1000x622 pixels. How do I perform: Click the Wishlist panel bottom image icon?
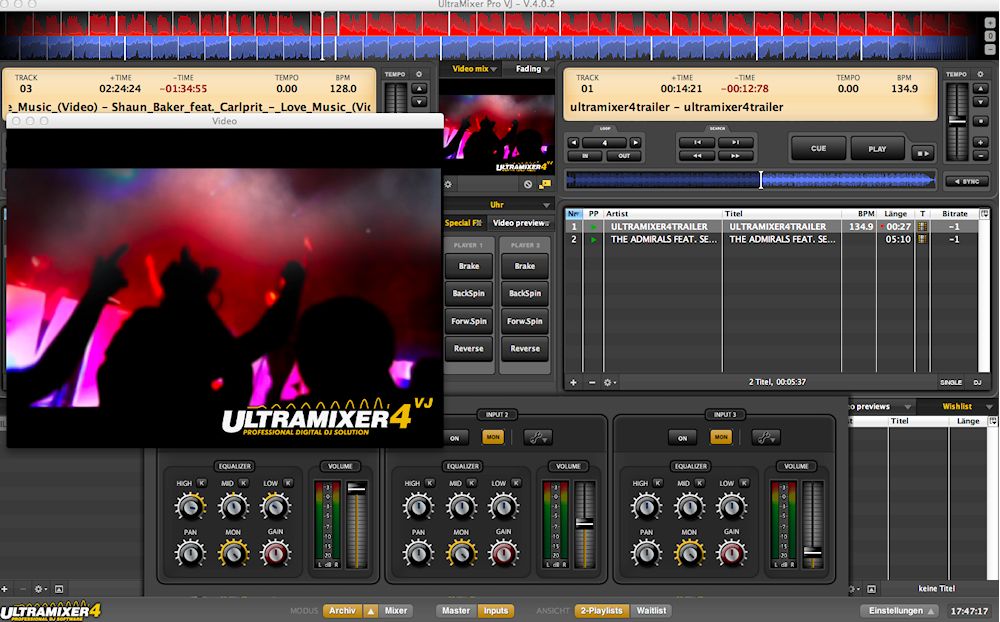point(872,589)
